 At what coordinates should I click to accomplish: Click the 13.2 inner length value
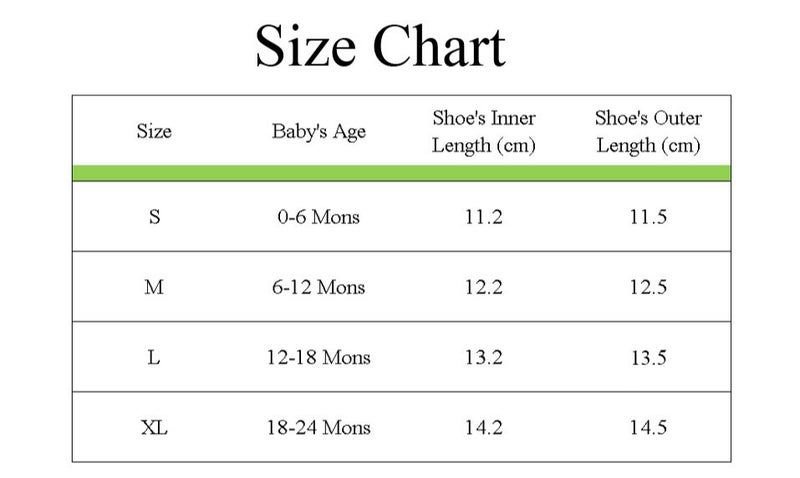484,357
